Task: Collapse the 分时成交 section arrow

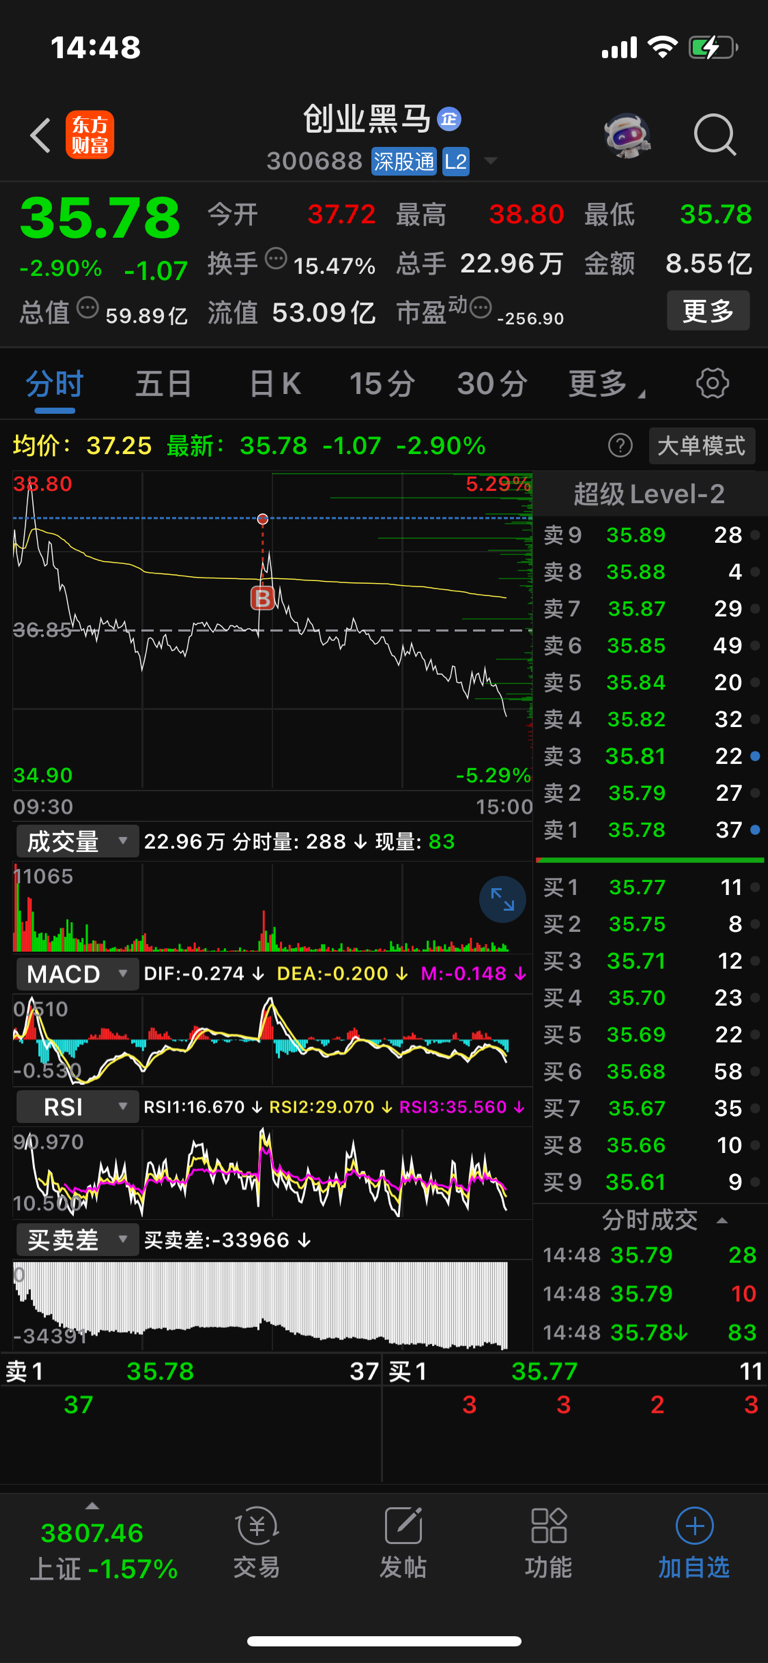Action: (722, 1220)
